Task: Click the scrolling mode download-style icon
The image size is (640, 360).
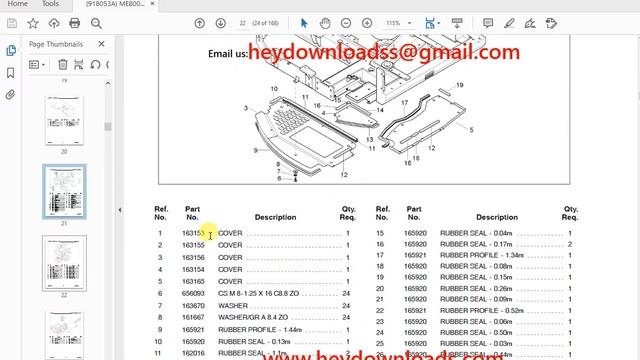Action: [457, 23]
